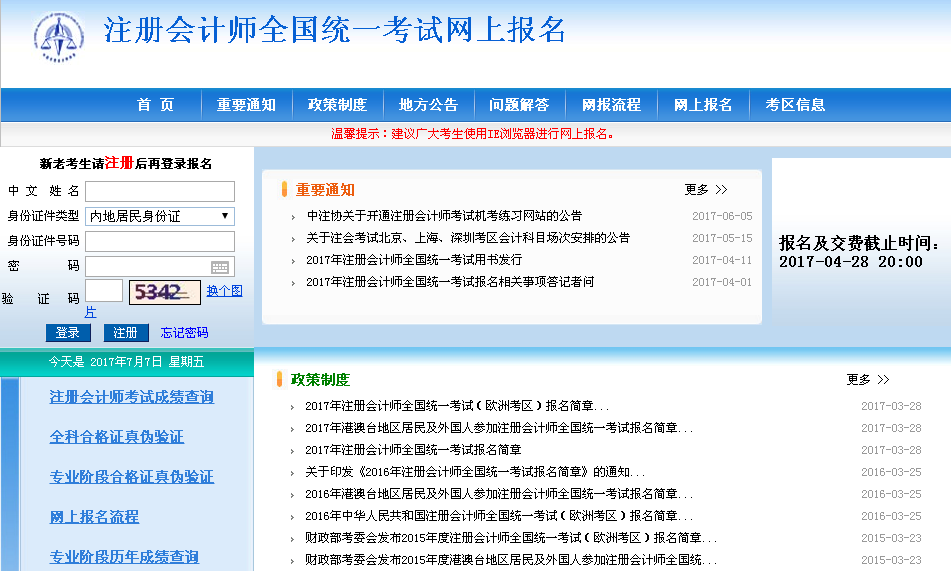Viewport: 951px width, 571px height.
Task: Open 专业阶段合格证真伪验证 link
Action: point(132,477)
